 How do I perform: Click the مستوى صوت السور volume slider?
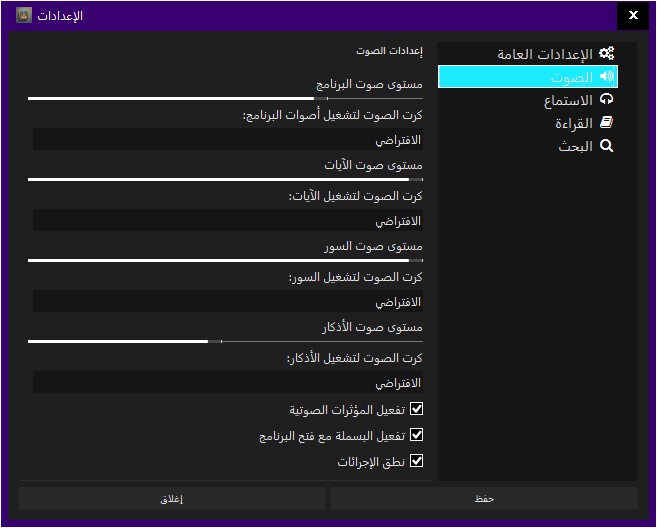click(225, 260)
